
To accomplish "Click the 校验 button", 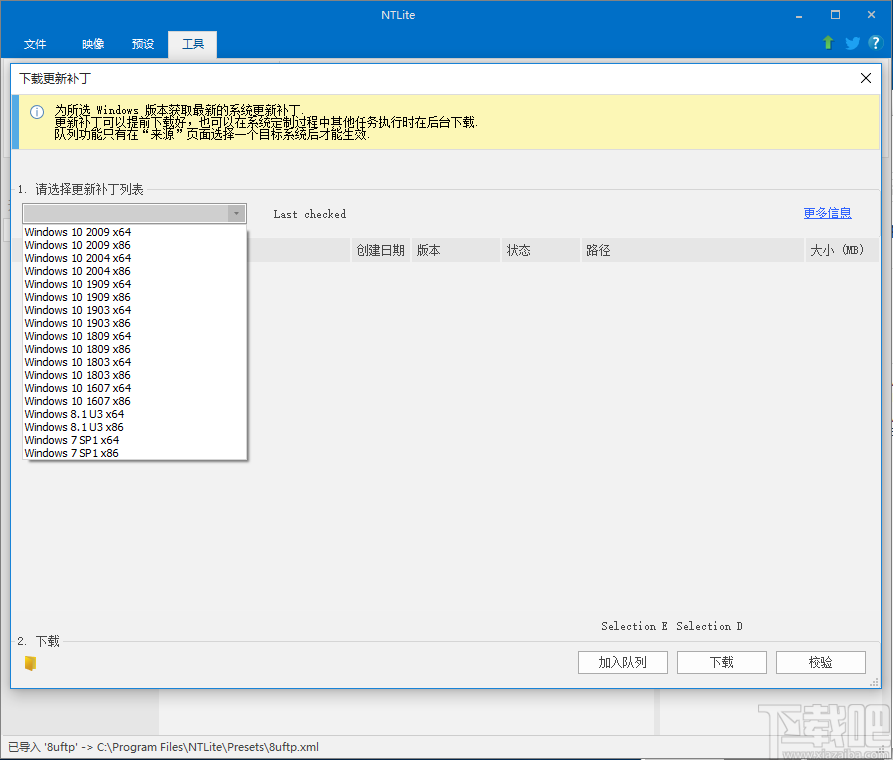I will (x=820, y=662).
